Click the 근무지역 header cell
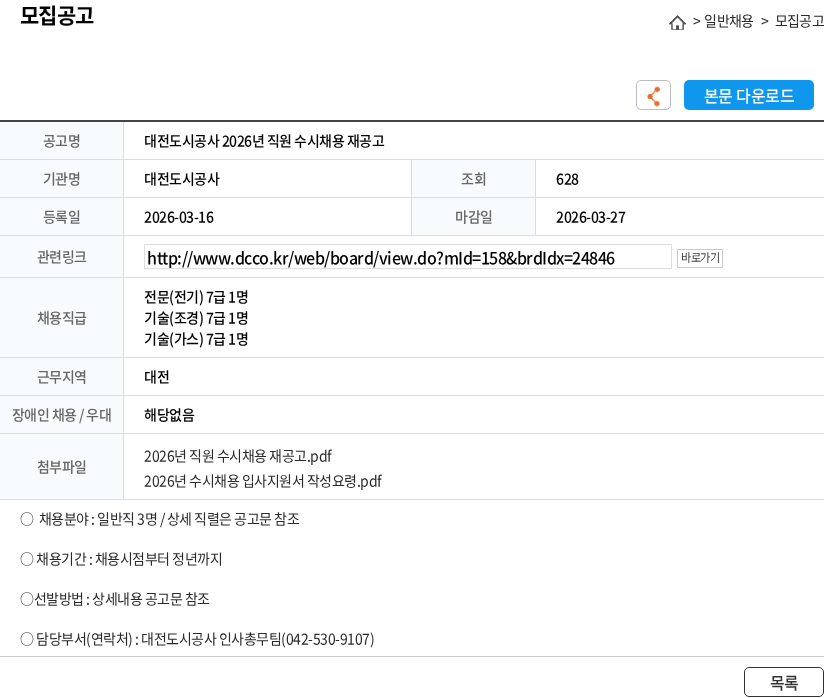Image resolution: width=824 pixels, height=698 pixels. (61, 377)
